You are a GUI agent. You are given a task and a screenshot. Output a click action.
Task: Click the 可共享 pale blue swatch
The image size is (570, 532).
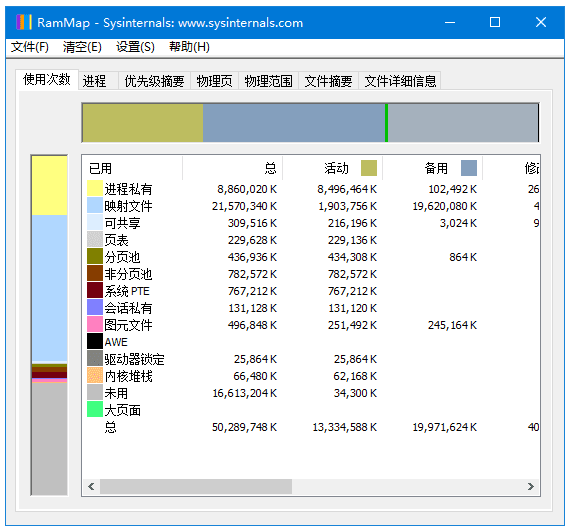[95, 223]
